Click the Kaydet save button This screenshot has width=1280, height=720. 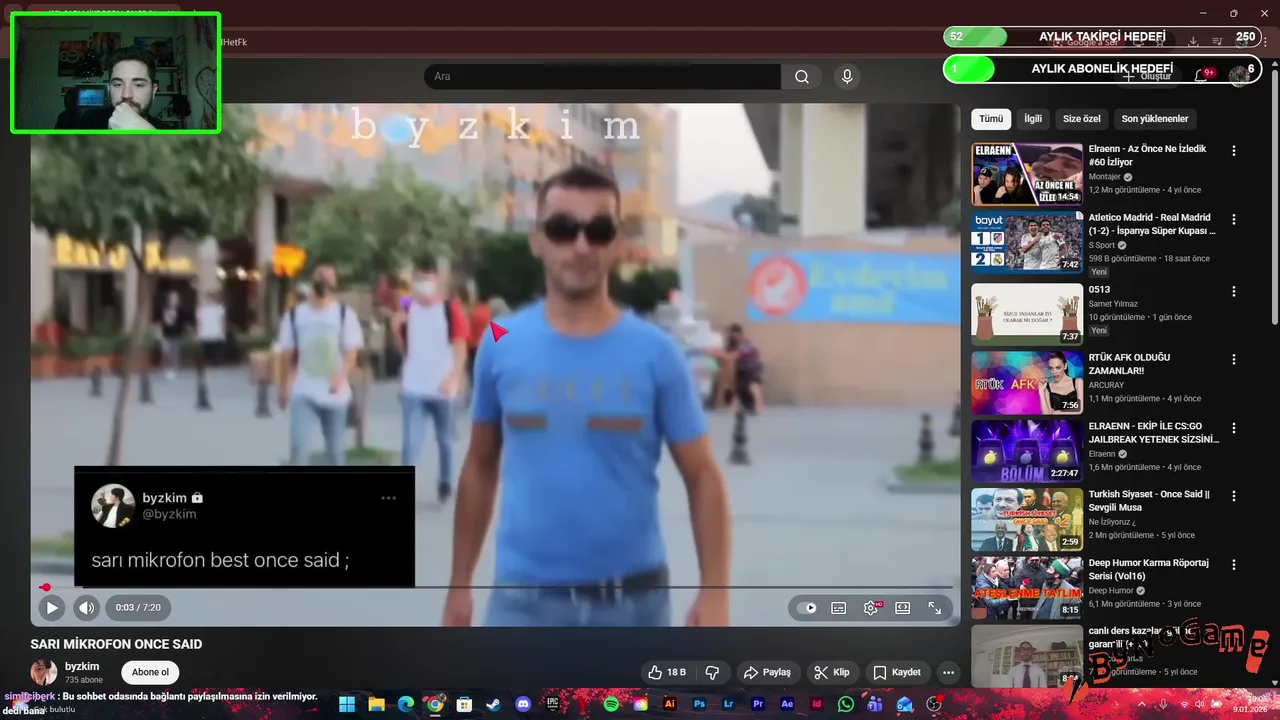click(897, 672)
